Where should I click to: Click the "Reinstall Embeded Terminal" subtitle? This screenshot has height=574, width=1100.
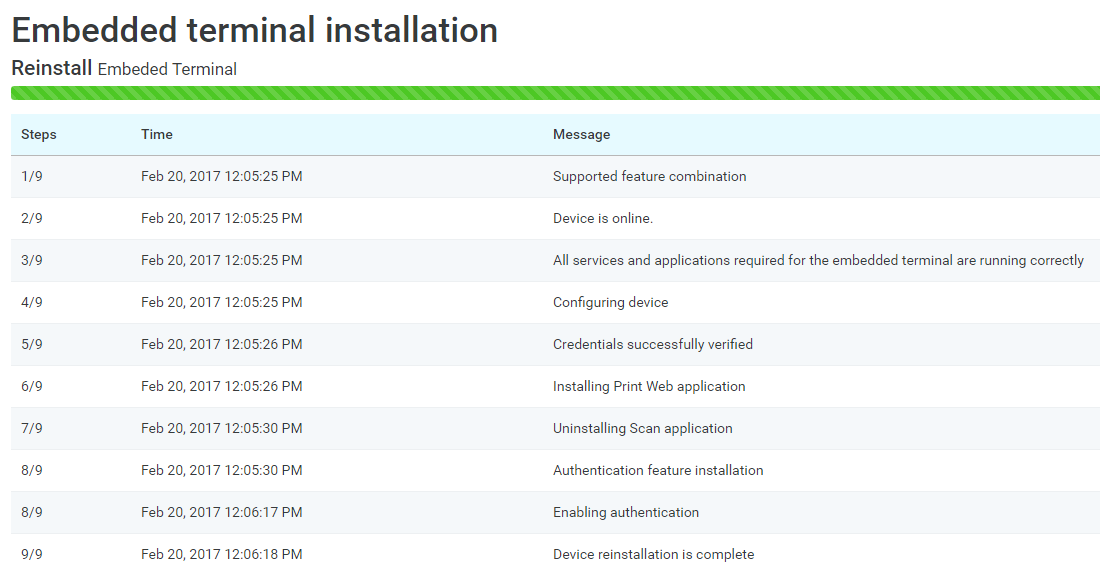(124, 69)
